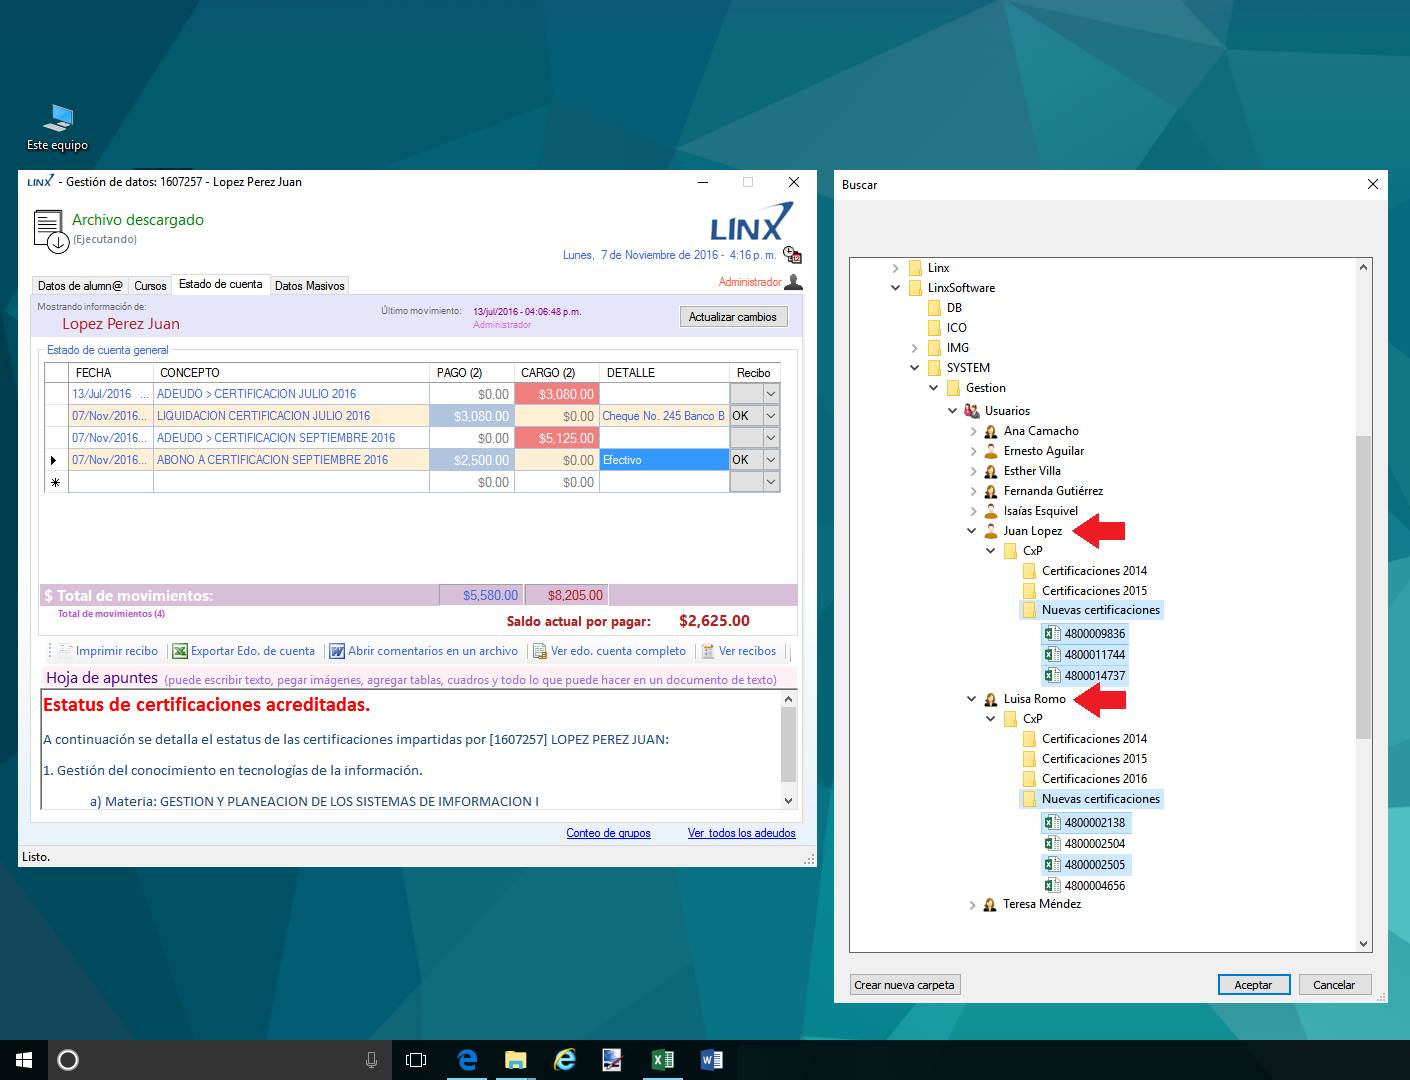
Task: Click Exportar Edo. de cuenta toolbar item
Action: 244,651
